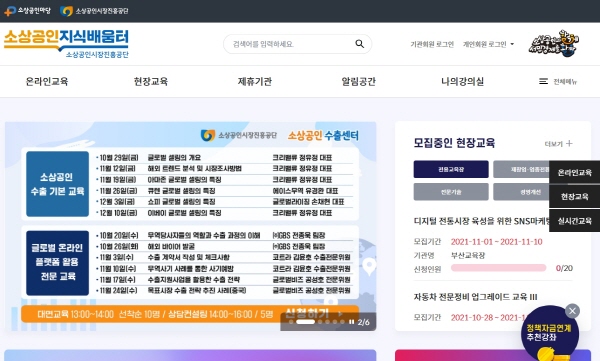Click the 2/6 slide counter
Screen dimensions: 600x361
point(364,322)
